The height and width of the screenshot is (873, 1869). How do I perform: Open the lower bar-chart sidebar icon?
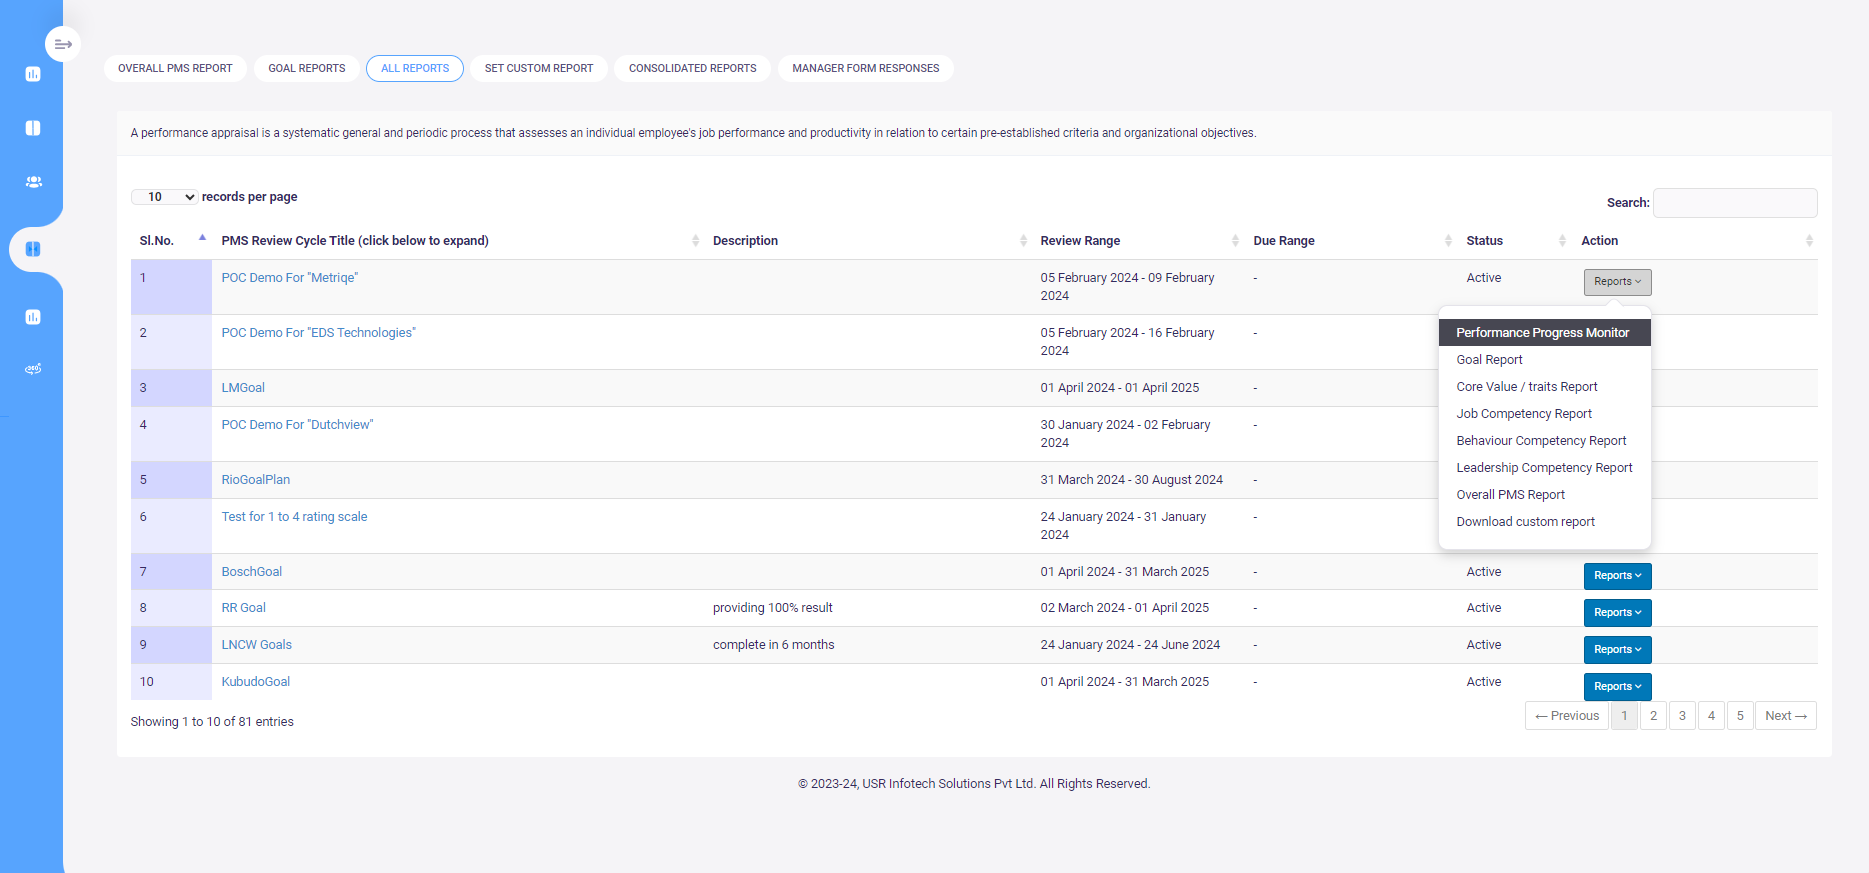33,317
